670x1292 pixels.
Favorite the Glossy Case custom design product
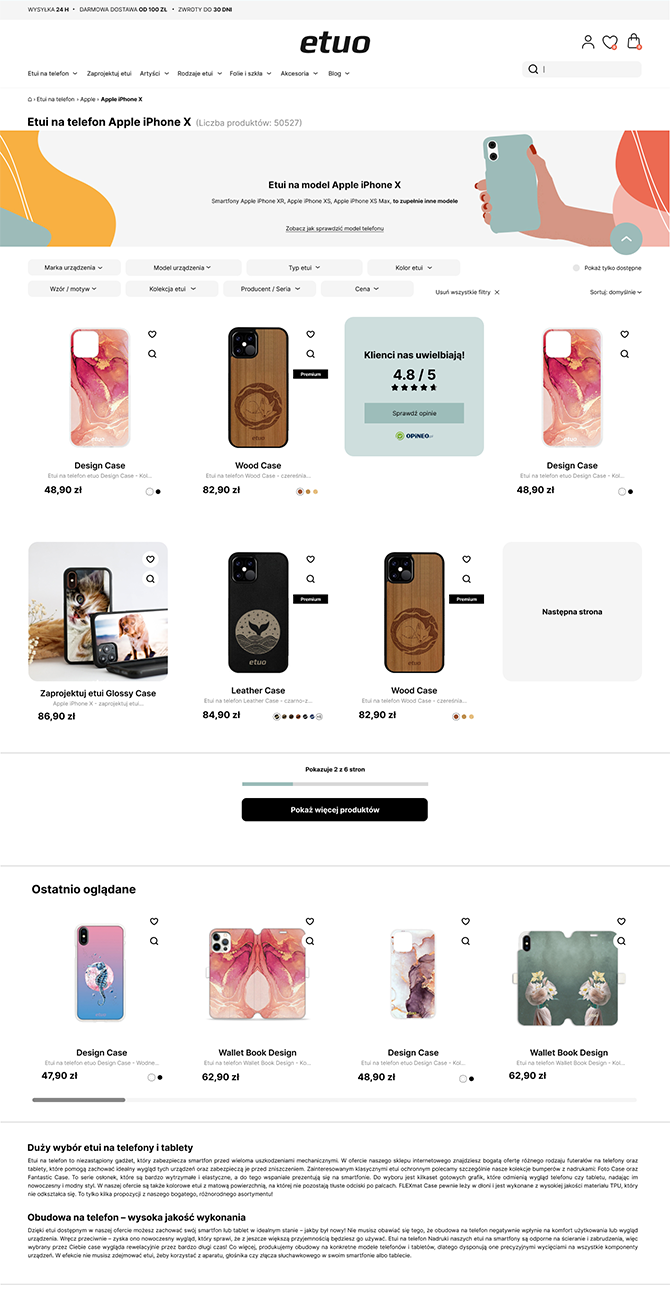pos(152,559)
